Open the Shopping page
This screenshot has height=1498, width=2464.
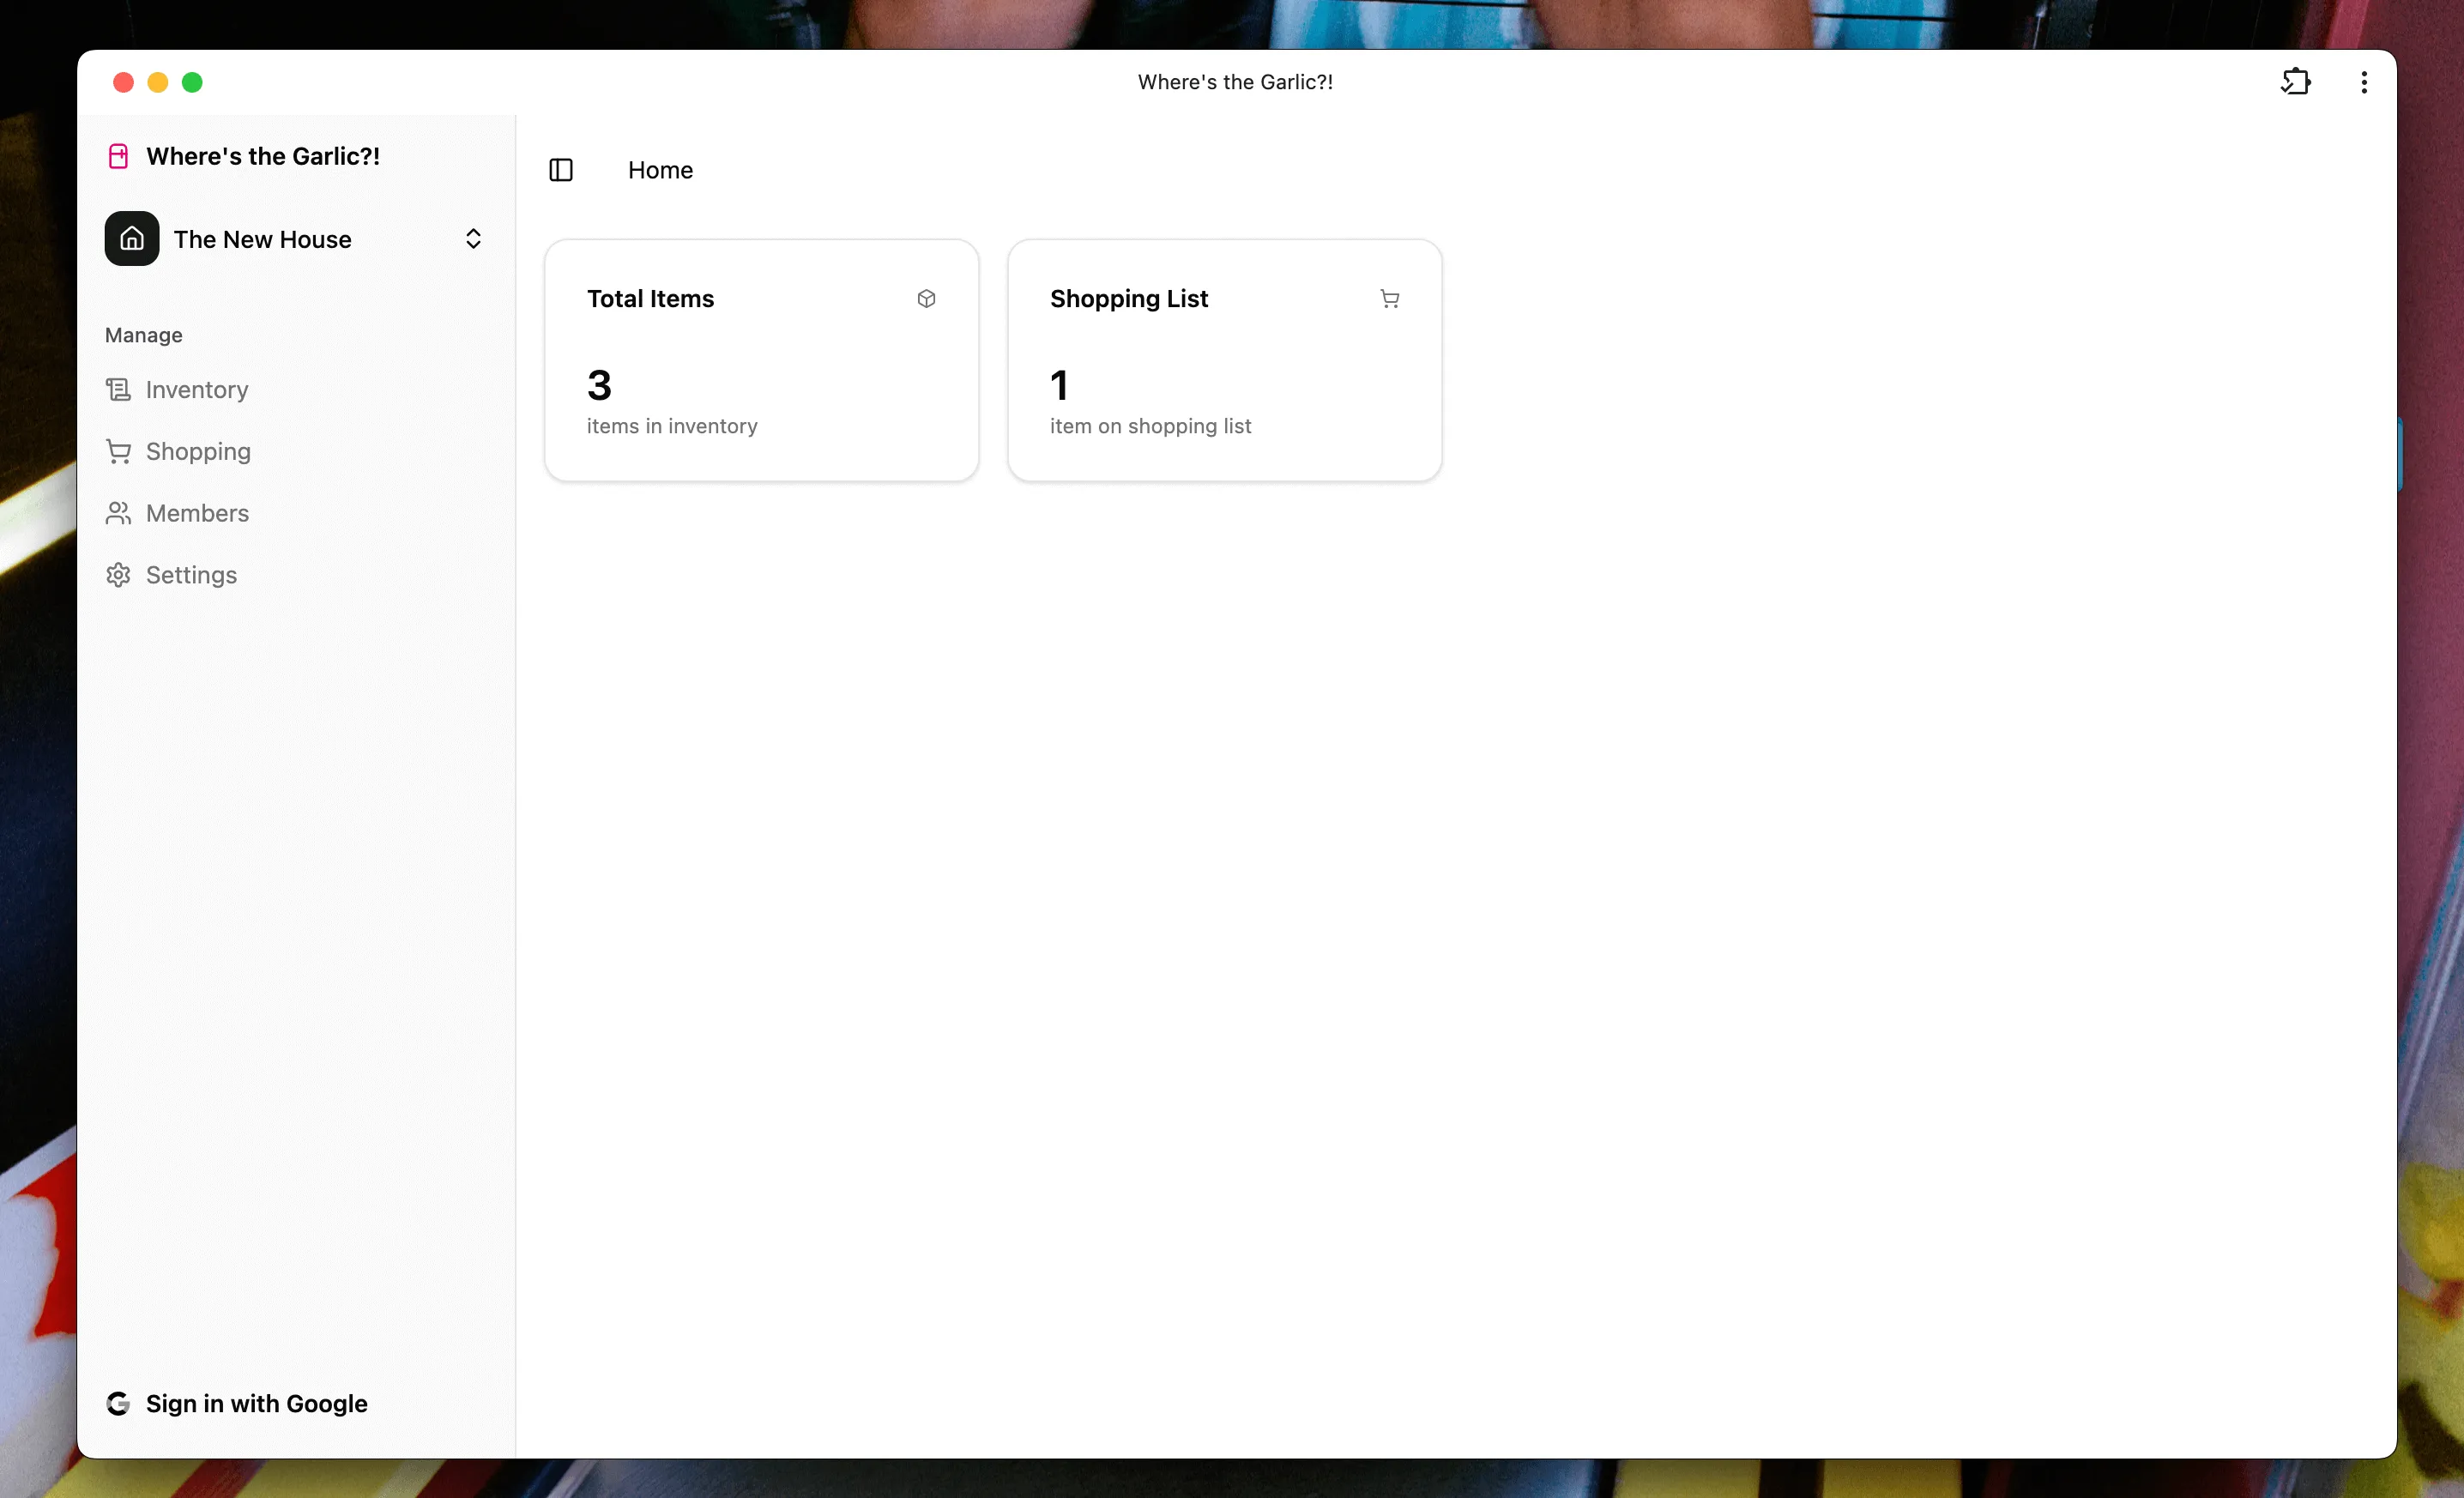click(296, 451)
